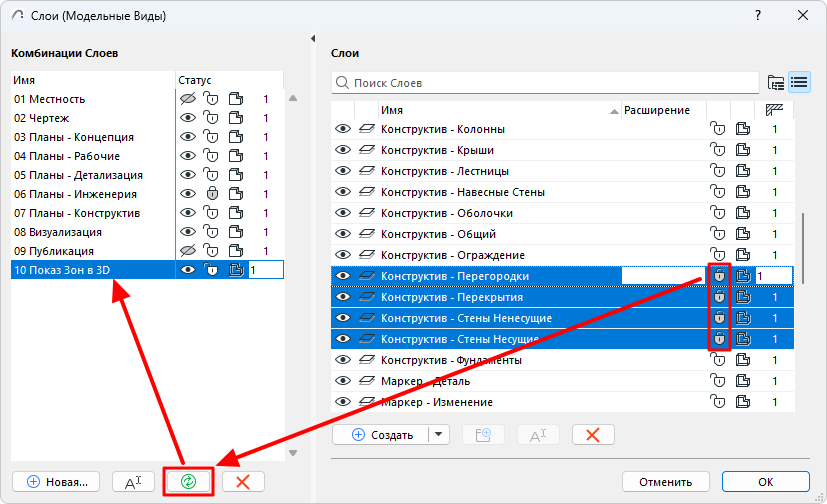Hide the Конструктив - Крыши layer
Viewport: 827px width, 504px height.
(343, 150)
